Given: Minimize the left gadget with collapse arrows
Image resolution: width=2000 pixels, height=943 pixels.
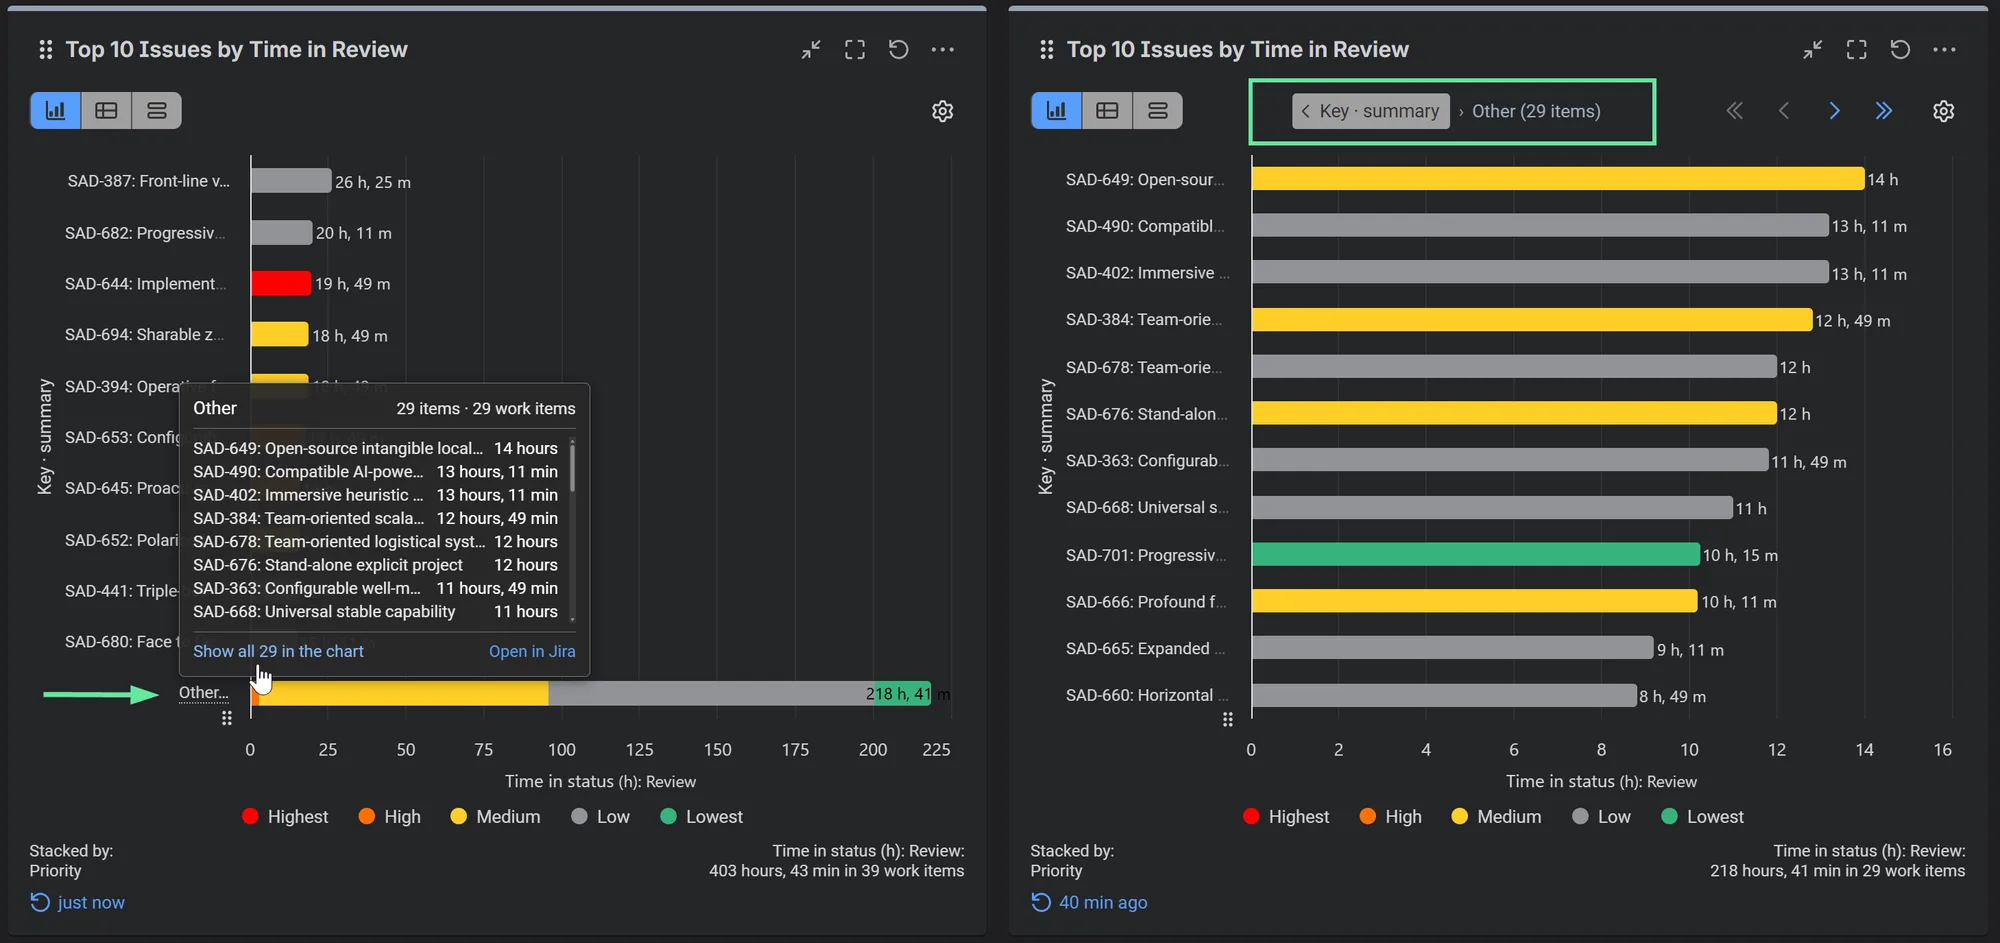Looking at the screenshot, I should coord(811,50).
